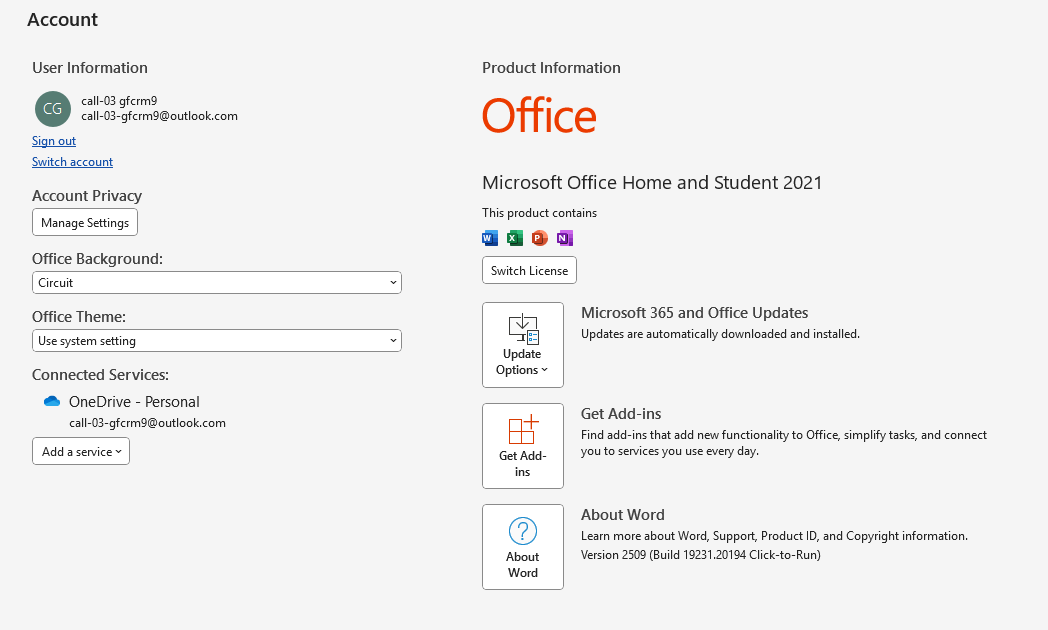Open the Office Background dropdown
1048x630 pixels.
(216, 283)
